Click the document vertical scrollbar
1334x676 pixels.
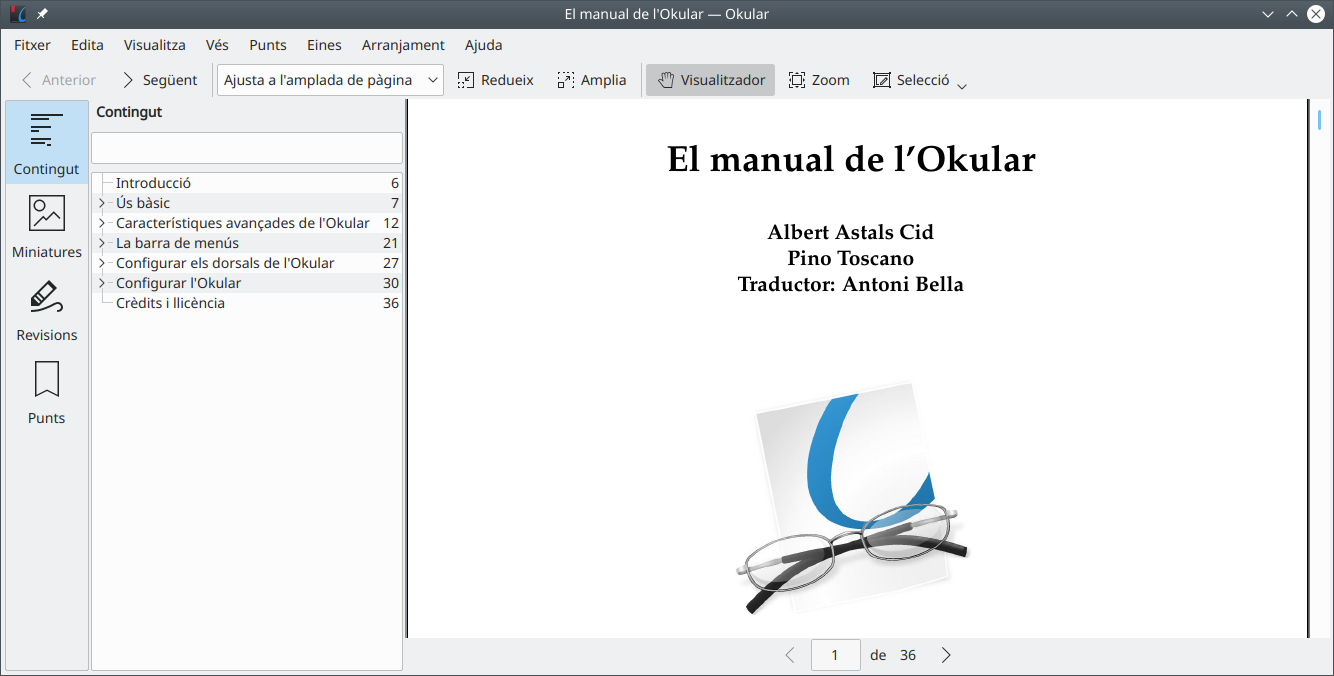click(1320, 370)
